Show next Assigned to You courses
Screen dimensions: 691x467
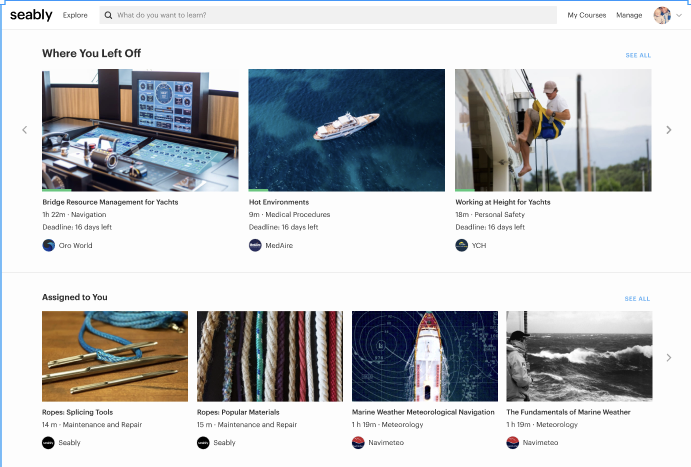[x=669, y=358]
